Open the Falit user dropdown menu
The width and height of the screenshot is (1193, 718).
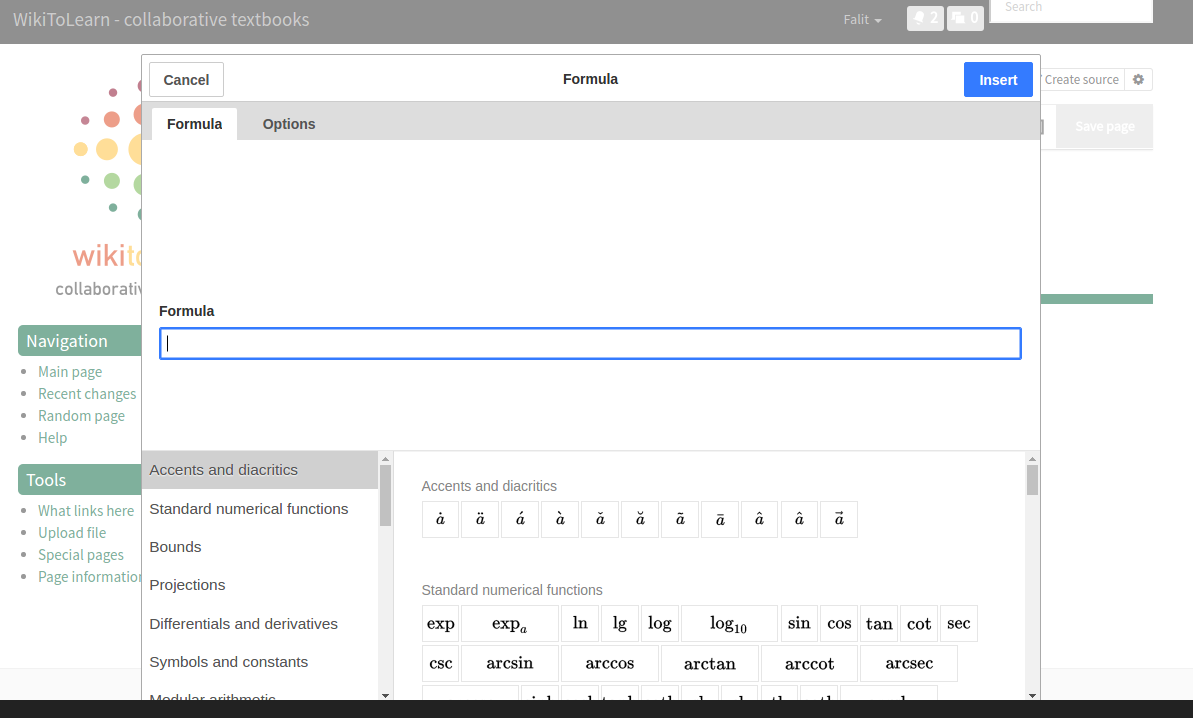coord(862,20)
